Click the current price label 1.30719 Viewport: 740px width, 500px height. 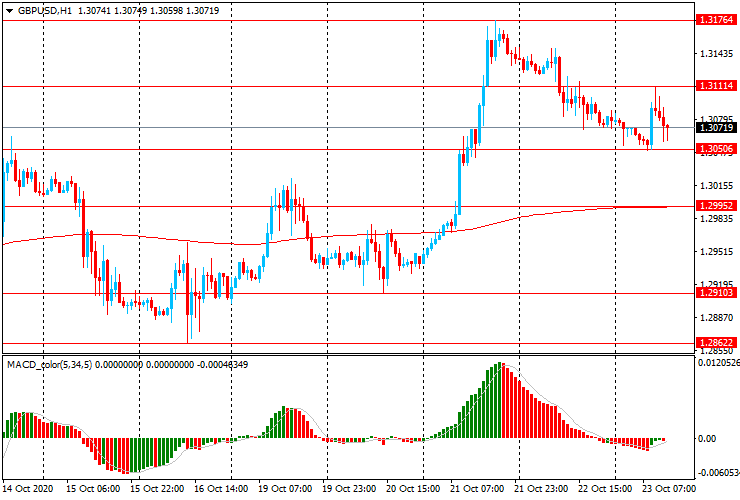pos(716,128)
